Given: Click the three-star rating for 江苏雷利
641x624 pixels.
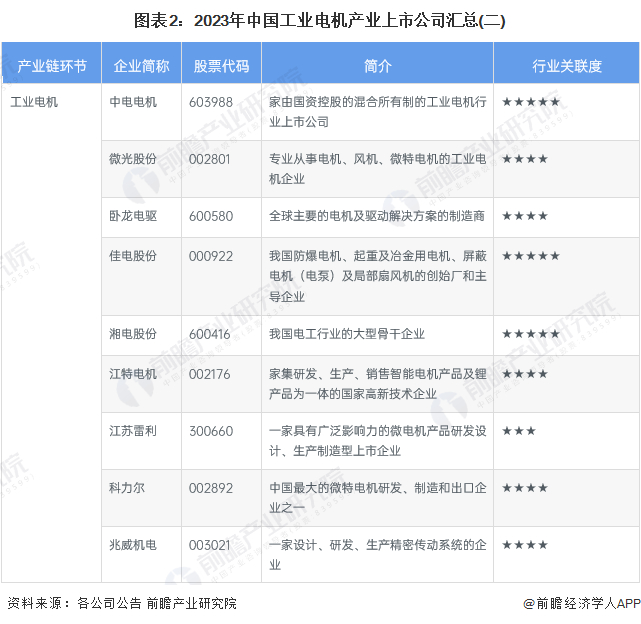Looking at the screenshot, I should [518, 431].
